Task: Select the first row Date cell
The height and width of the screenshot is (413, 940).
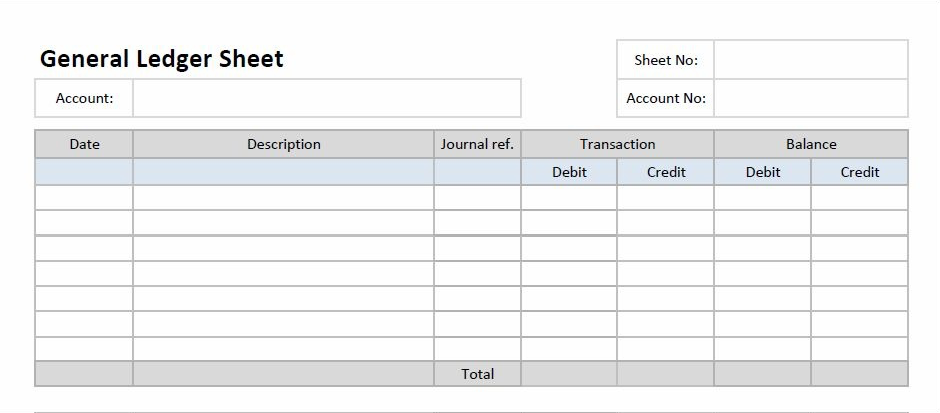Action: 84,198
